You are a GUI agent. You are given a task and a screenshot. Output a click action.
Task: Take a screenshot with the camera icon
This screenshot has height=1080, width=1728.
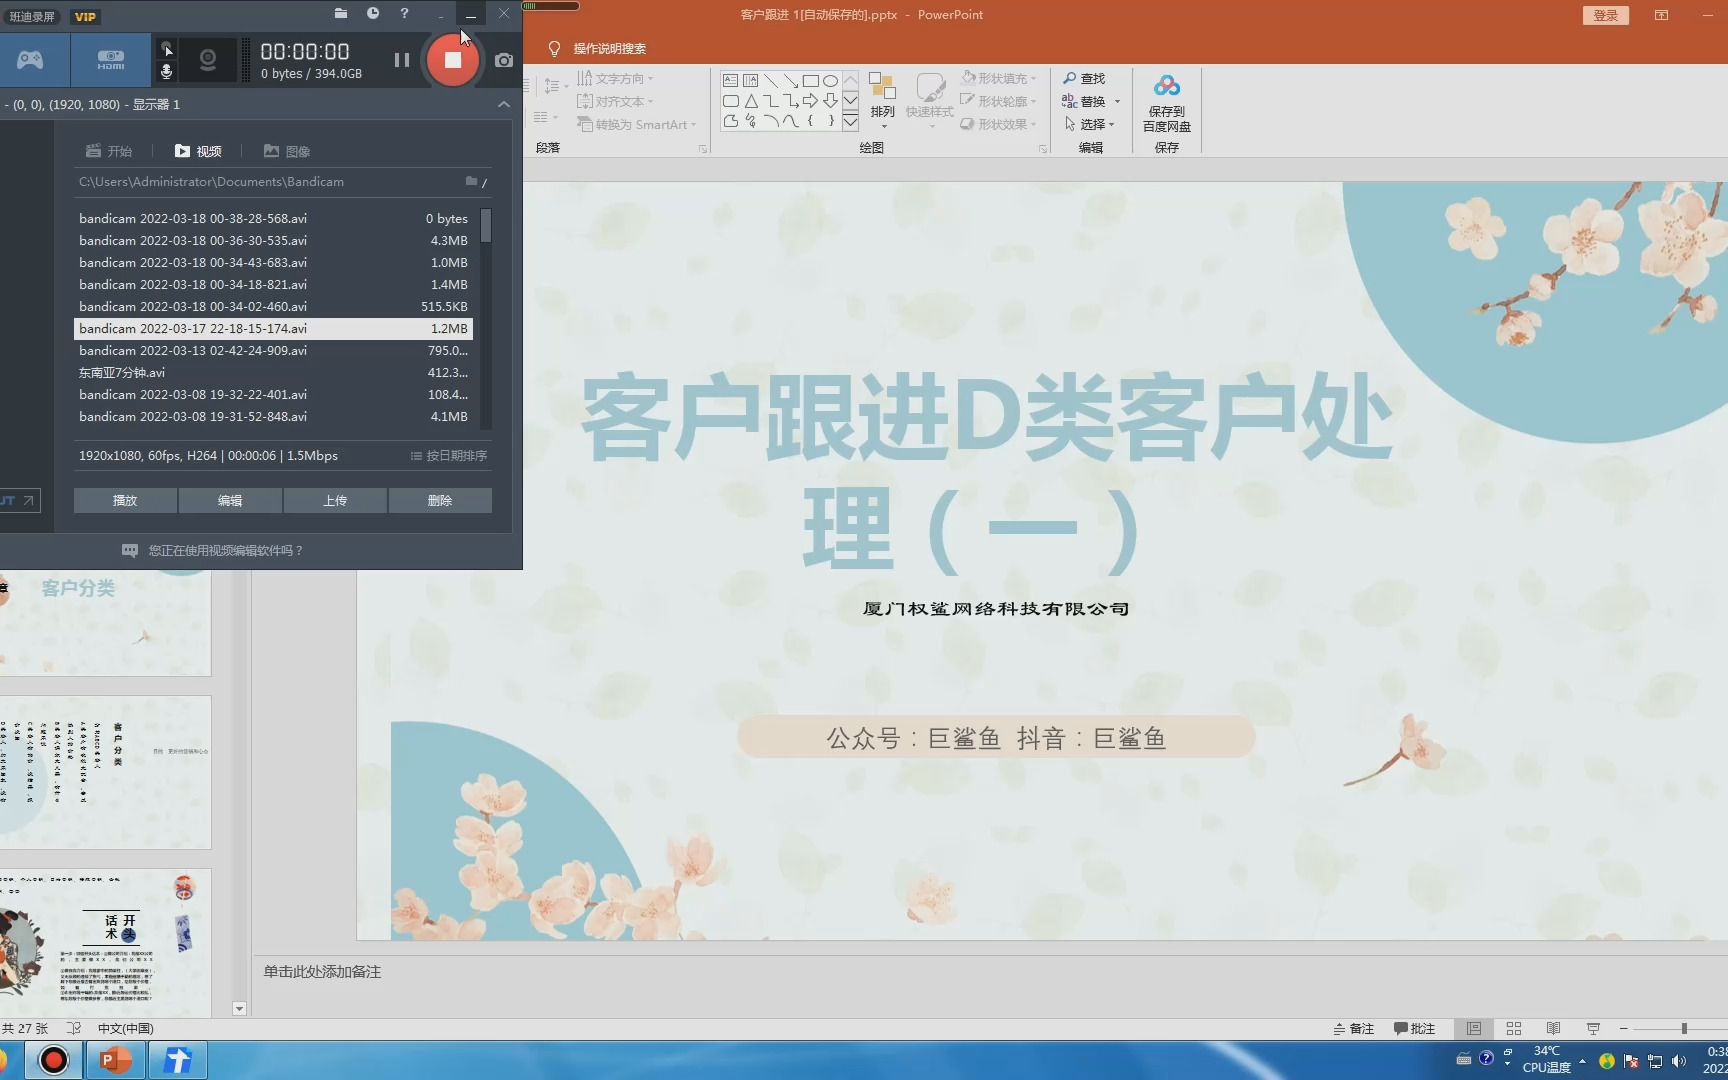(x=504, y=60)
